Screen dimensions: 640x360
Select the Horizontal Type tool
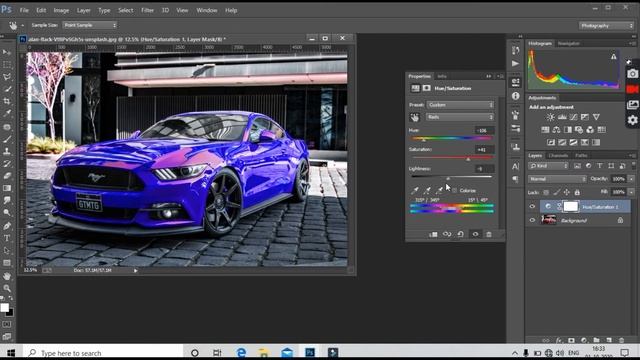point(7,238)
